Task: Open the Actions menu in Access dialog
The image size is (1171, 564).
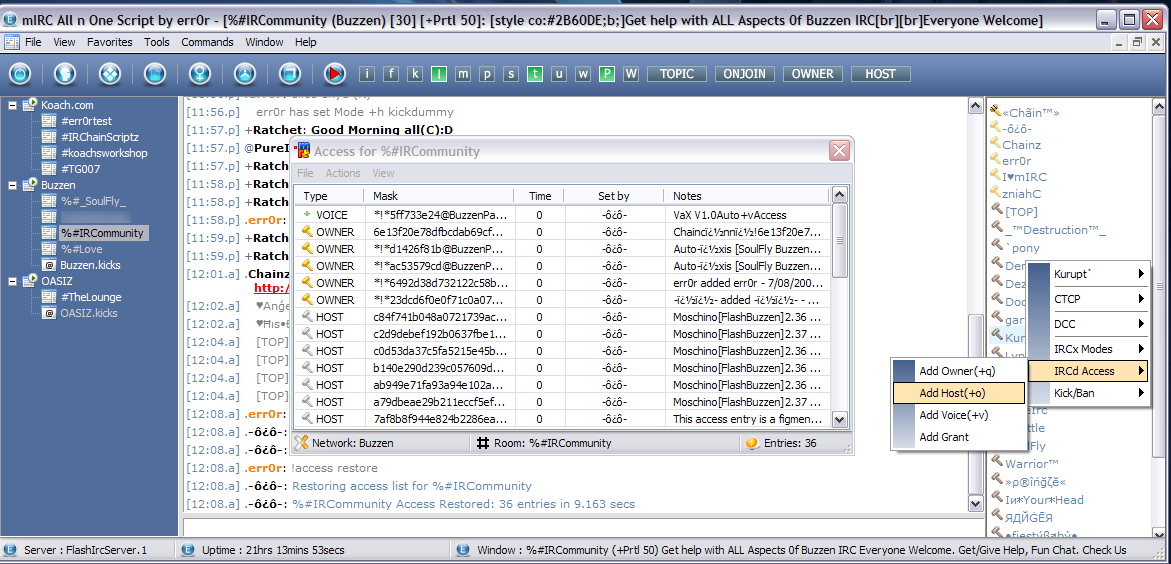Action: 343,173
